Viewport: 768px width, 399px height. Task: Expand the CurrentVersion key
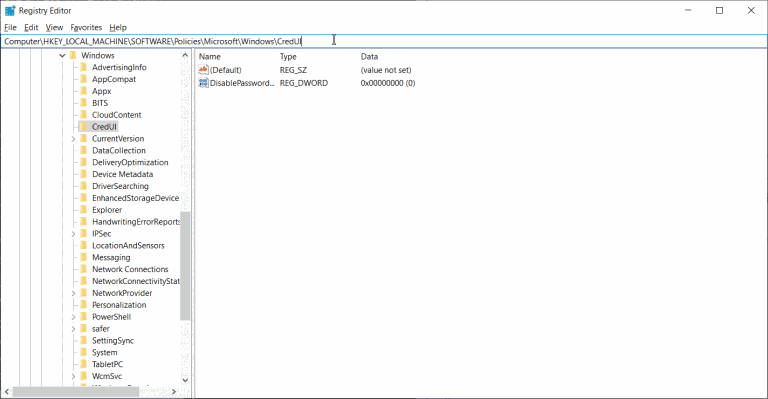coord(73,139)
